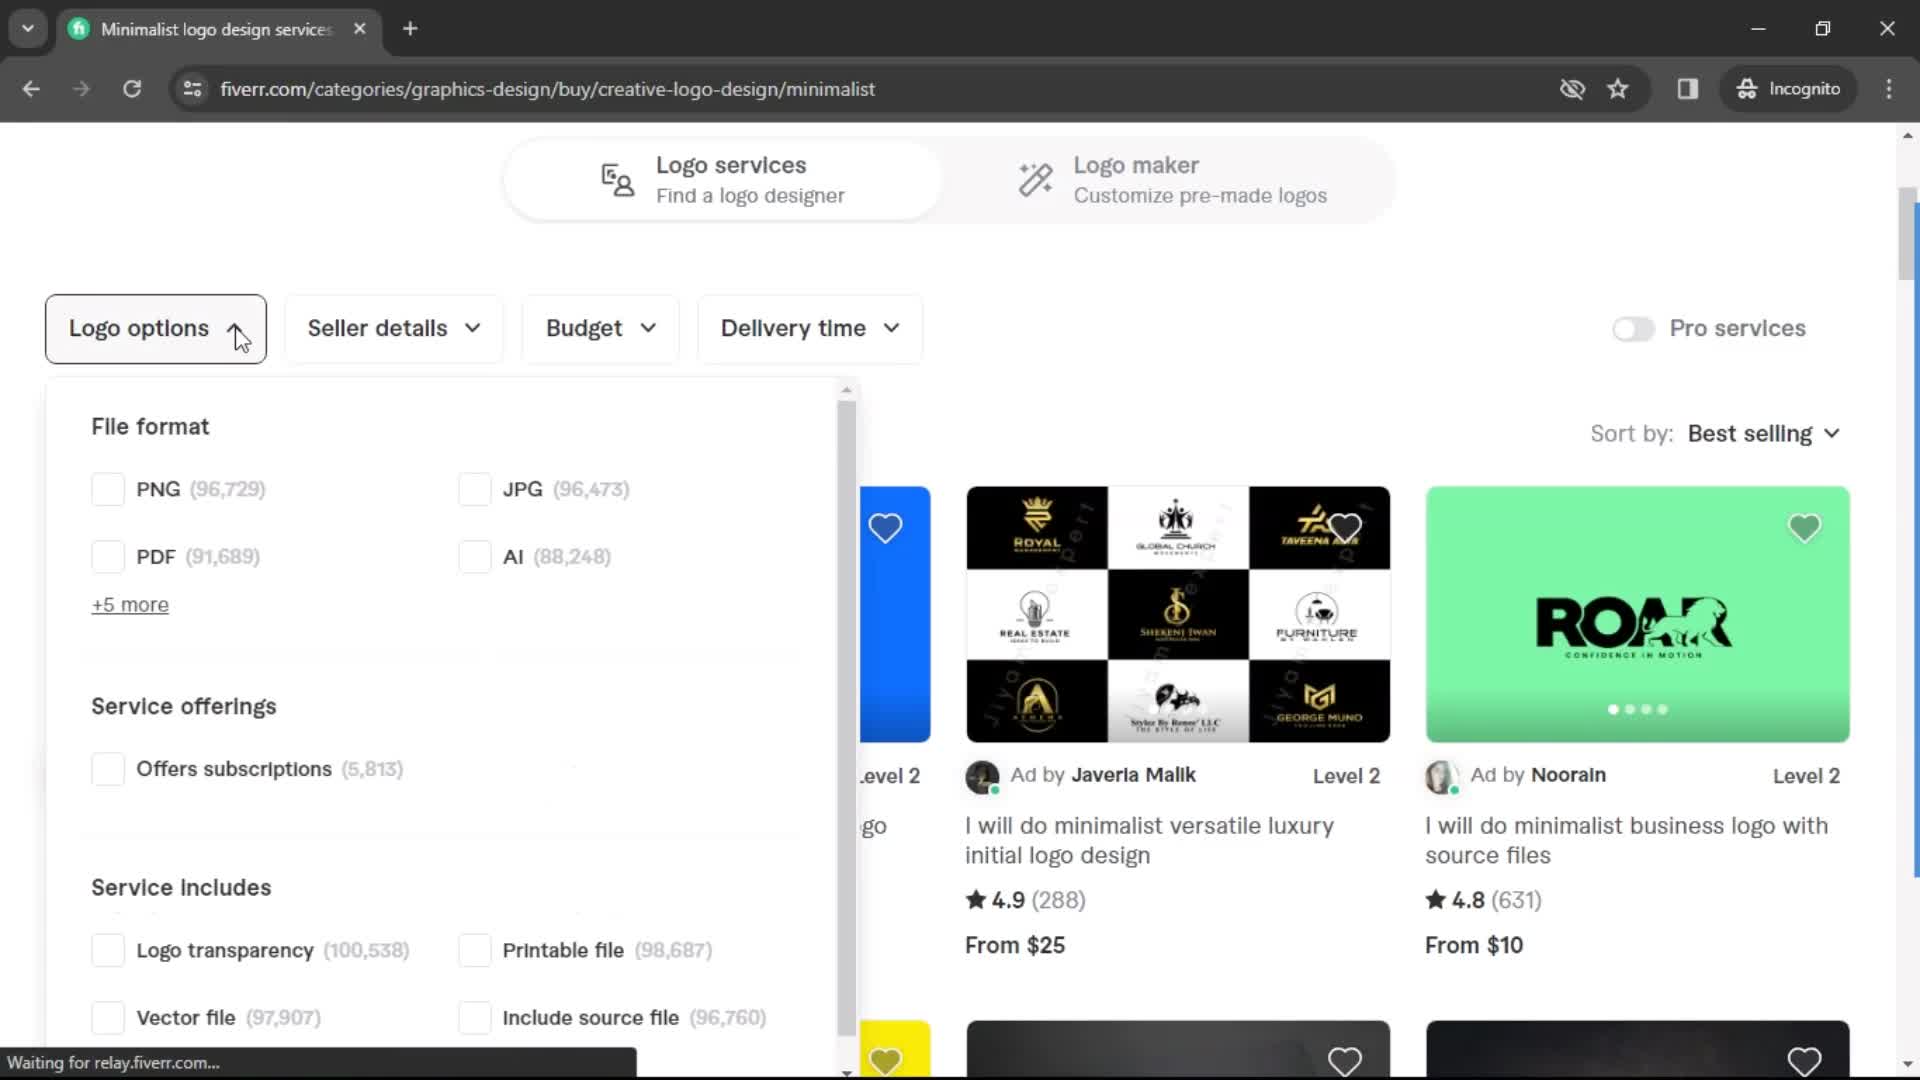Enable the JPG file format filter
Screen dimensions: 1920x1080
[x=473, y=489]
